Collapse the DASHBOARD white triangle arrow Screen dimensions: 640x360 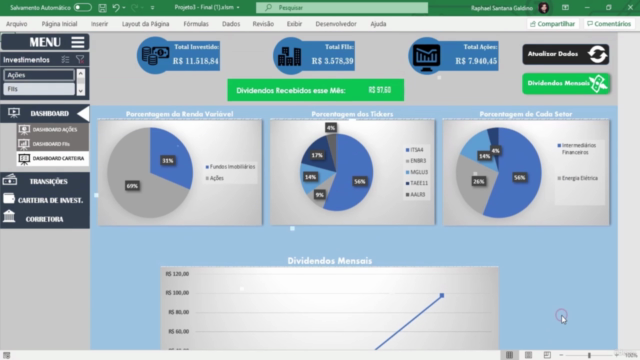[83, 113]
